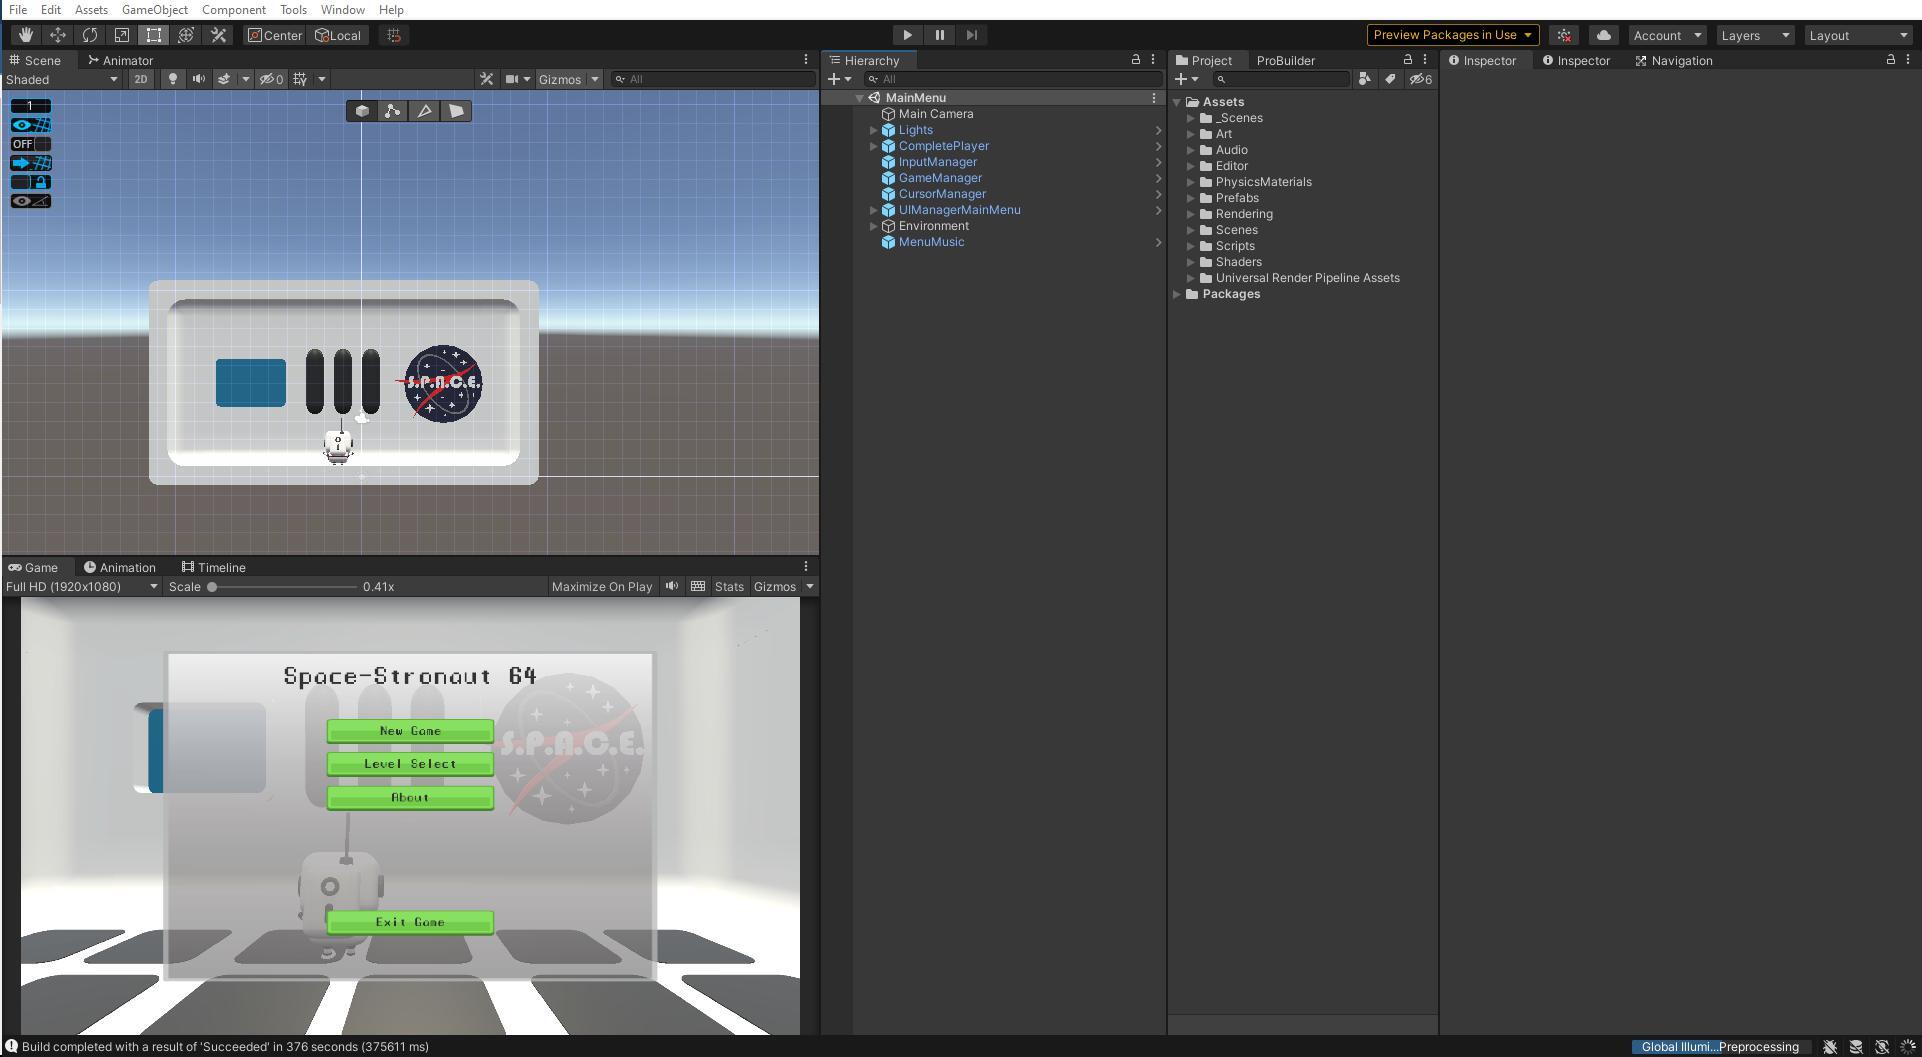Adjust the Game view Scale slider
The width and height of the screenshot is (1922, 1057).
(212, 587)
